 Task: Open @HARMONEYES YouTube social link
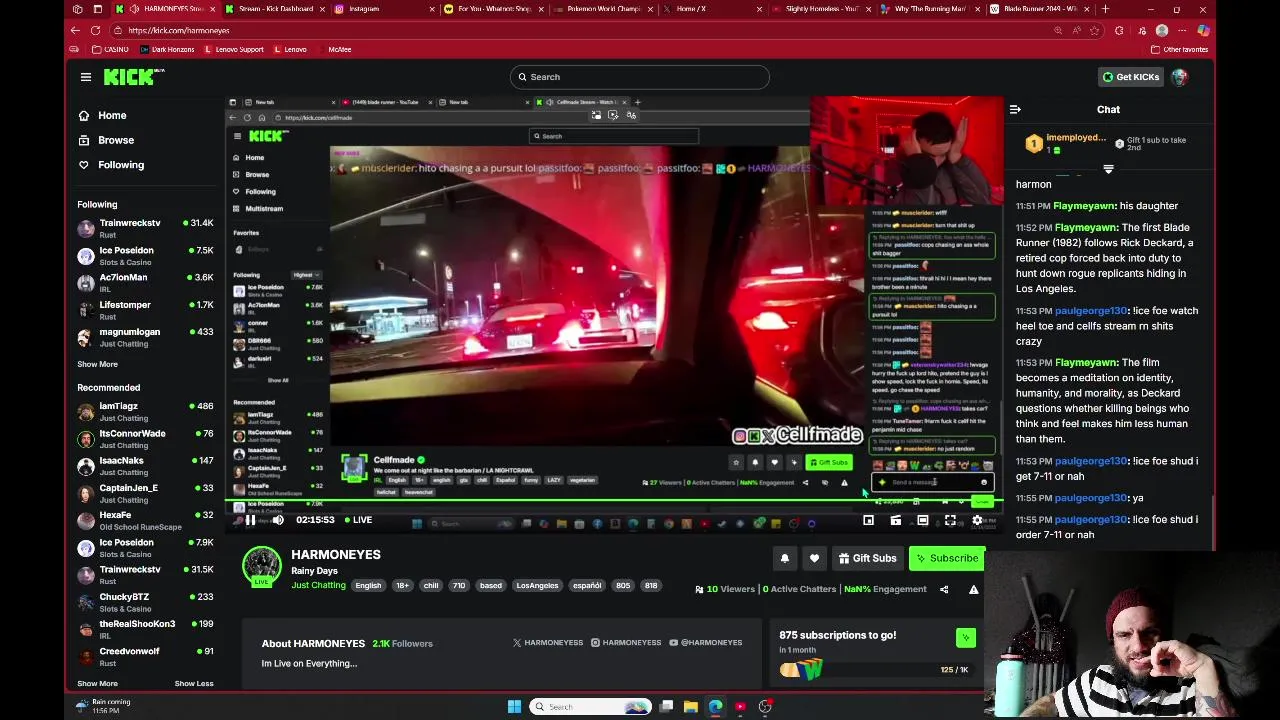(706, 643)
